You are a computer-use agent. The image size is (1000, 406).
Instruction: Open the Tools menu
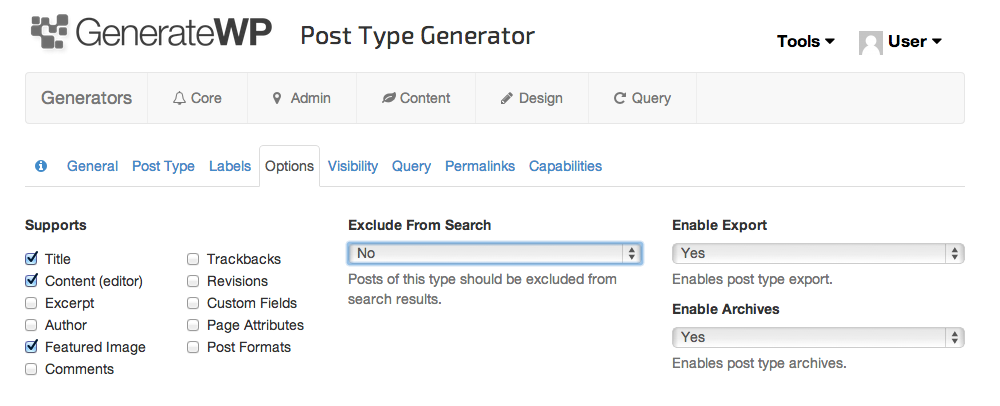(805, 42)
